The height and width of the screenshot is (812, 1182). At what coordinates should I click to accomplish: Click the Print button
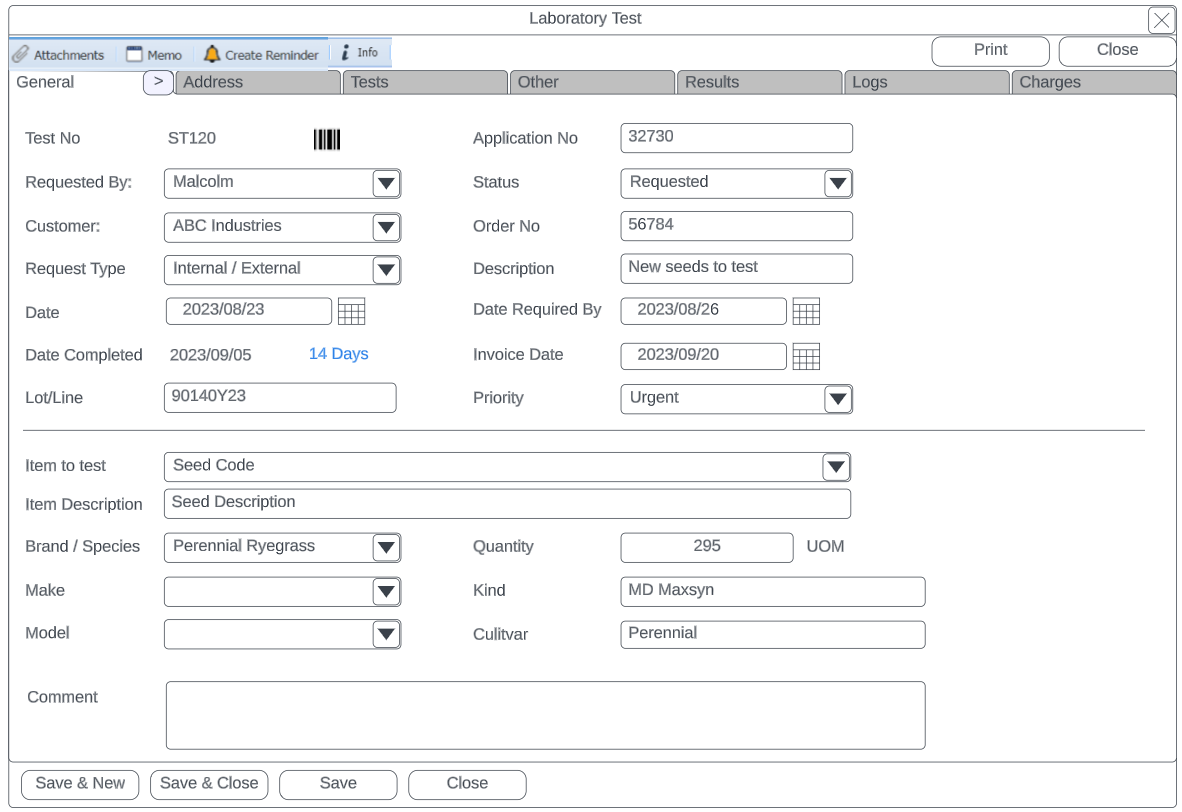pos(990,51)
